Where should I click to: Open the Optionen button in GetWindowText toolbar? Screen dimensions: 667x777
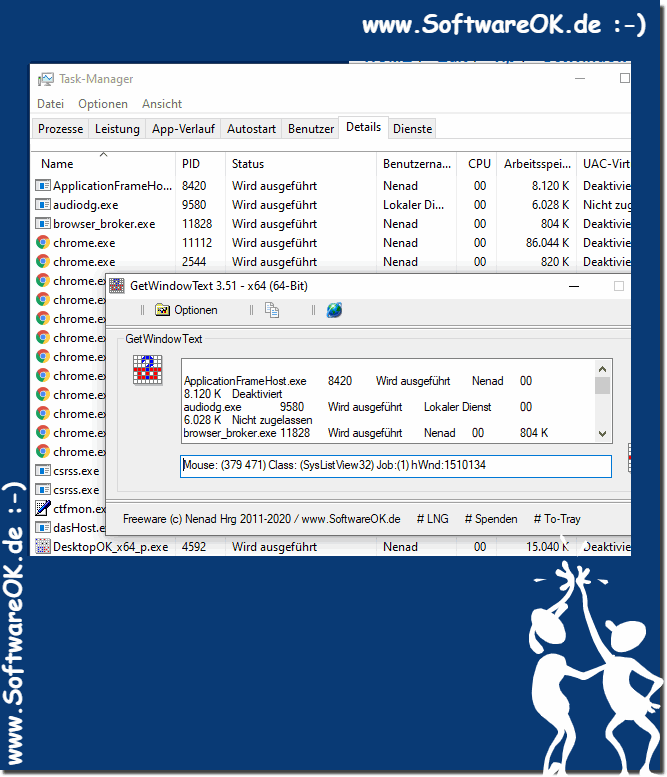click(186, 310)
